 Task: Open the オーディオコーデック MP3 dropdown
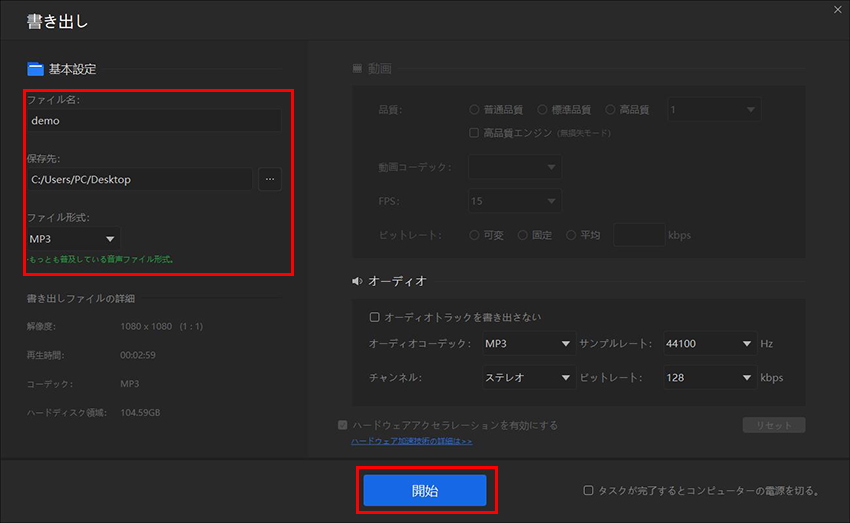[528, 344]
